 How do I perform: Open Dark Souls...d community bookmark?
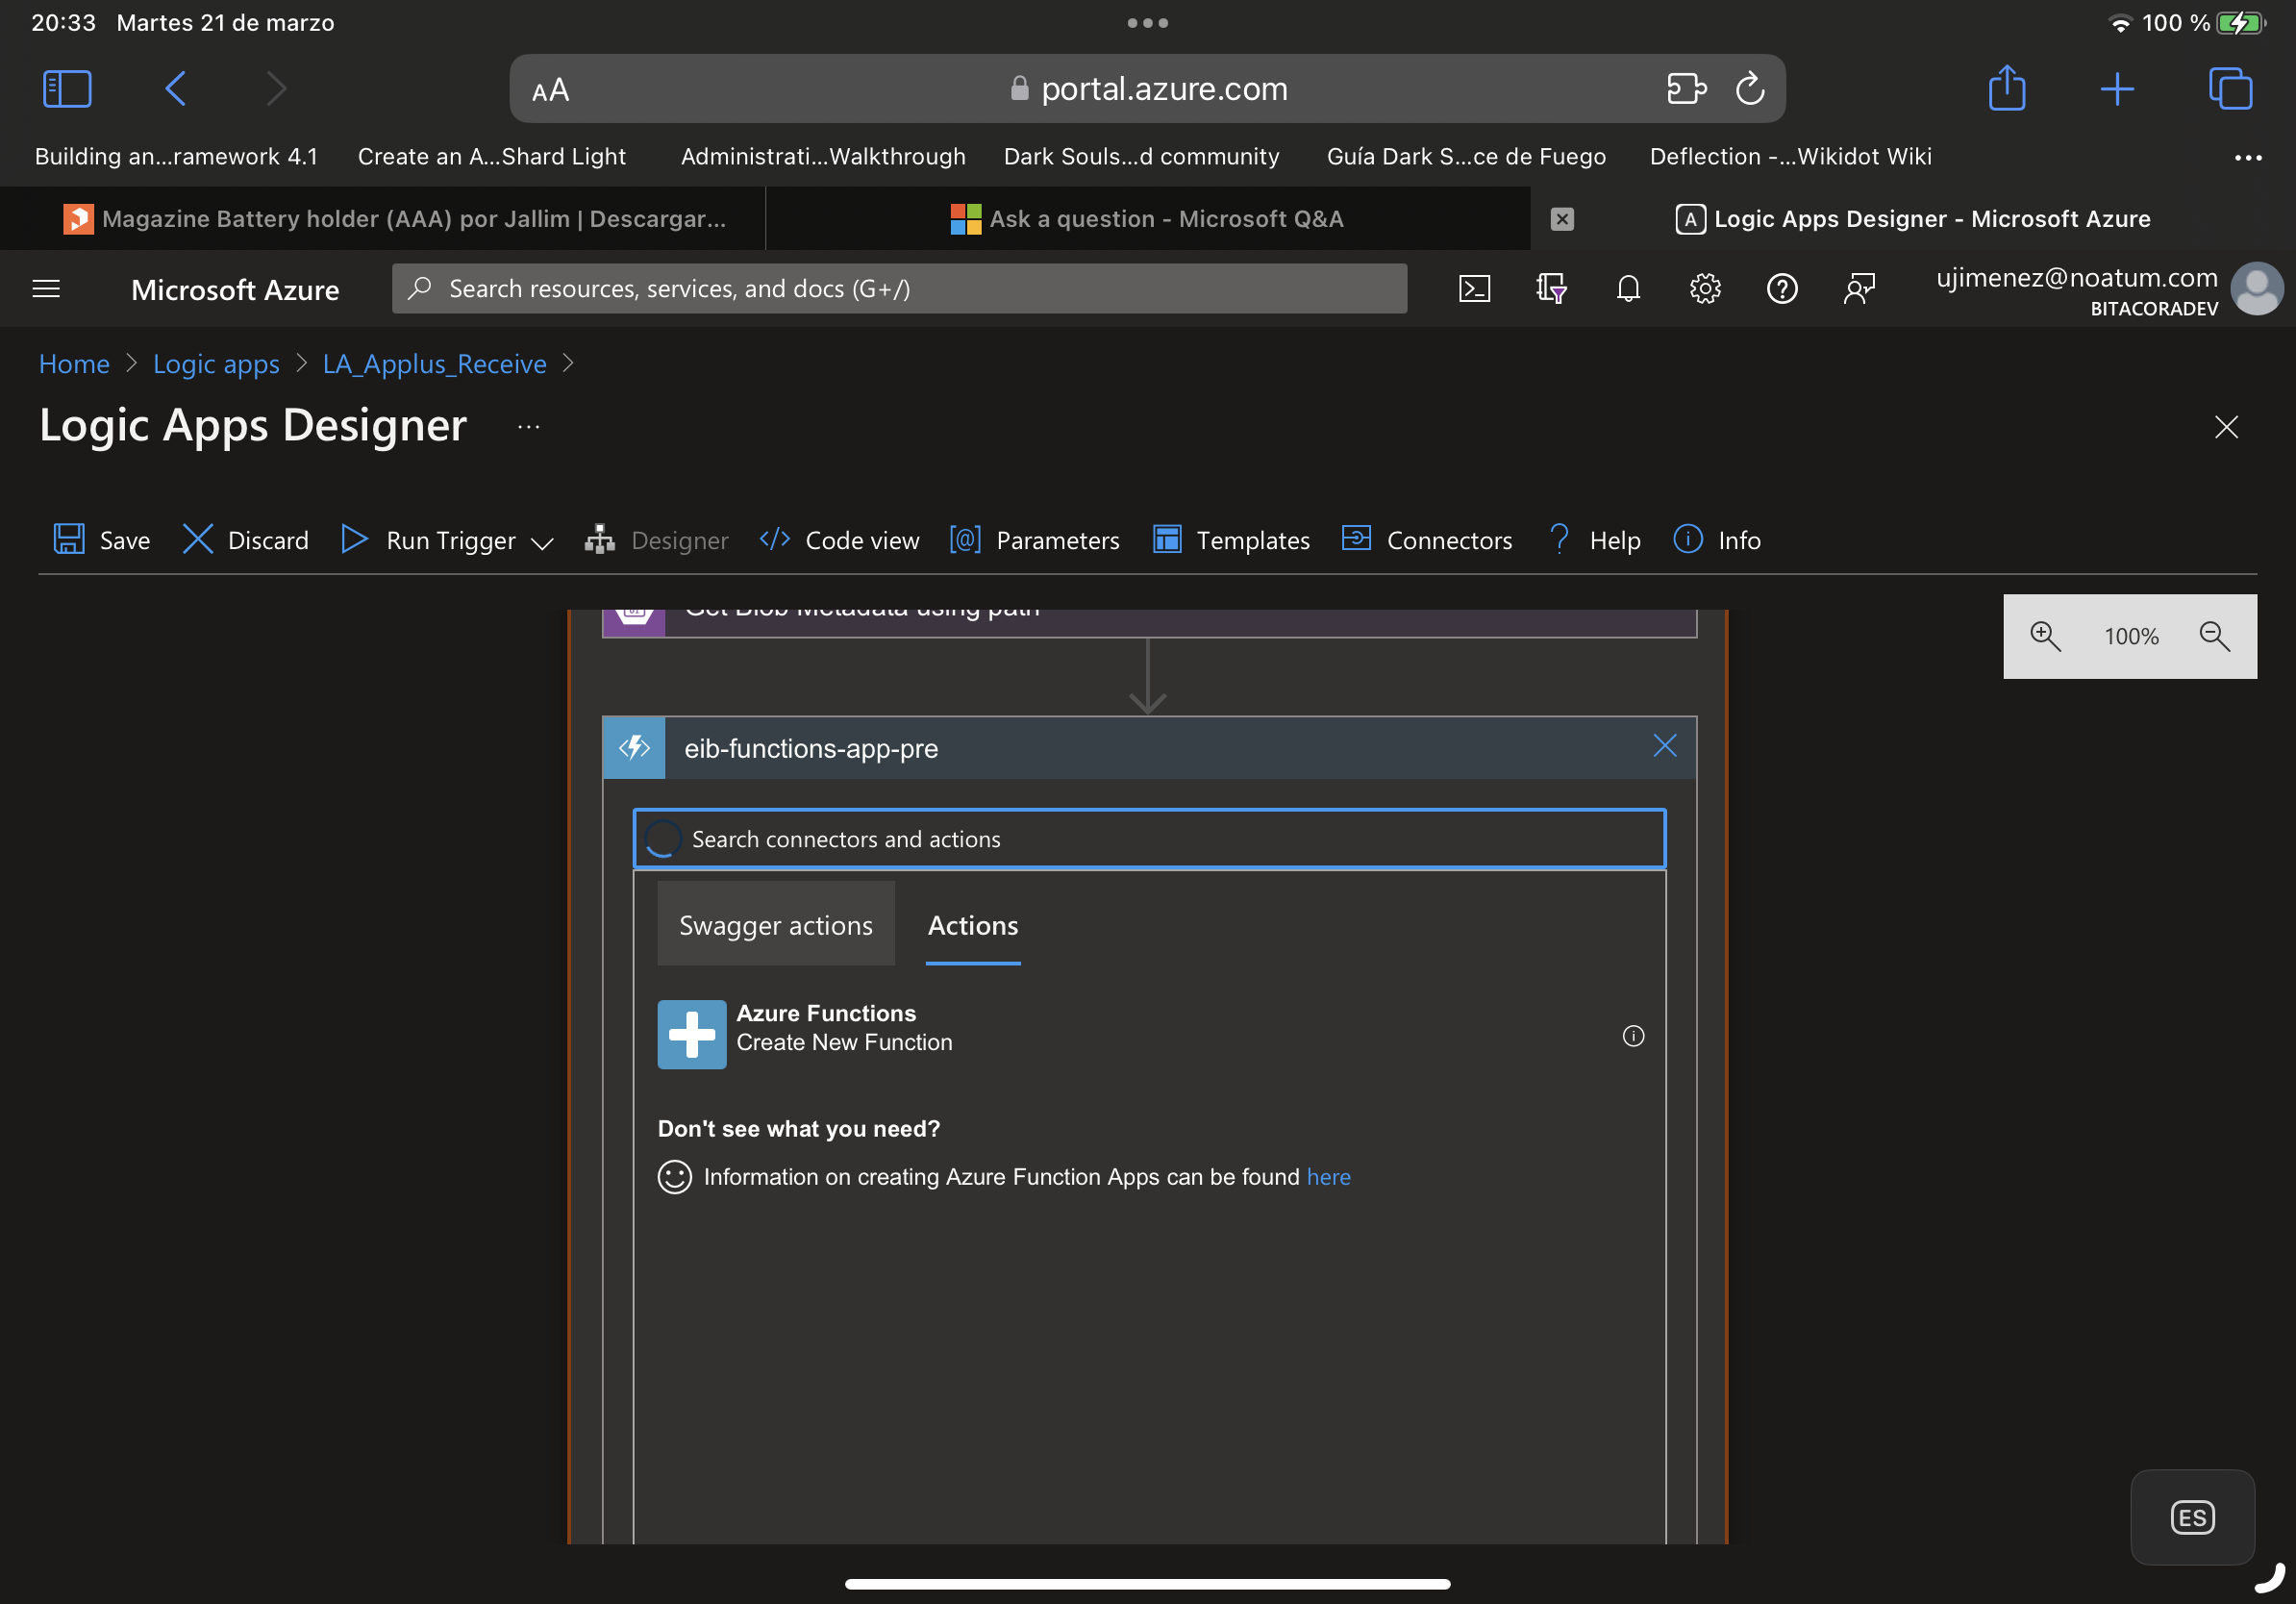pos(1141,157)
